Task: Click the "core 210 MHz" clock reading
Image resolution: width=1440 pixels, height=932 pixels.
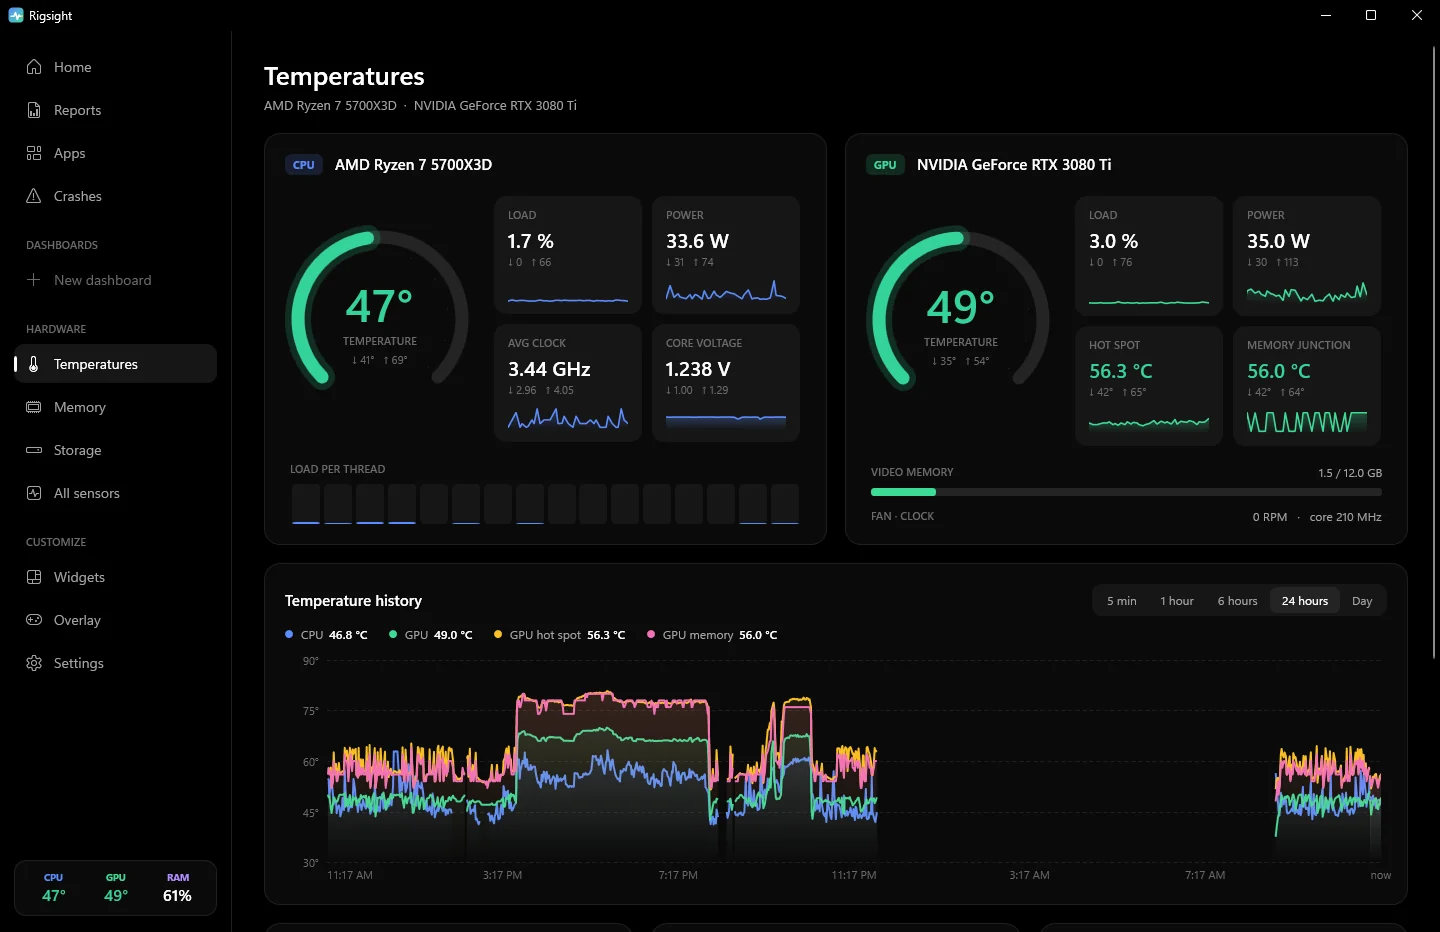Action: tap(1345, 517)
